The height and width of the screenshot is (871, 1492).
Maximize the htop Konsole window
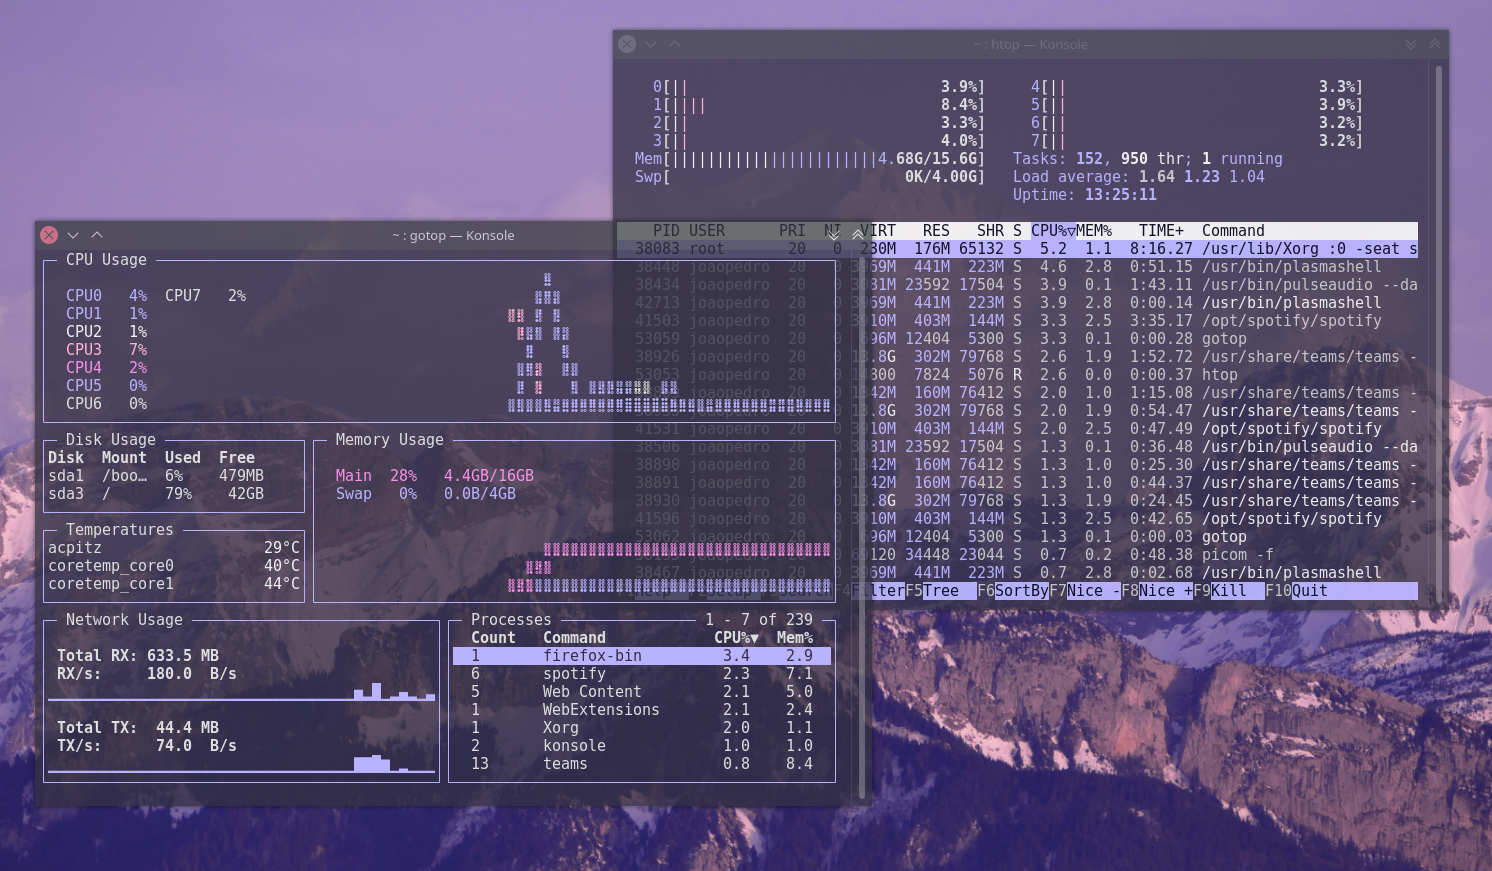675,44
